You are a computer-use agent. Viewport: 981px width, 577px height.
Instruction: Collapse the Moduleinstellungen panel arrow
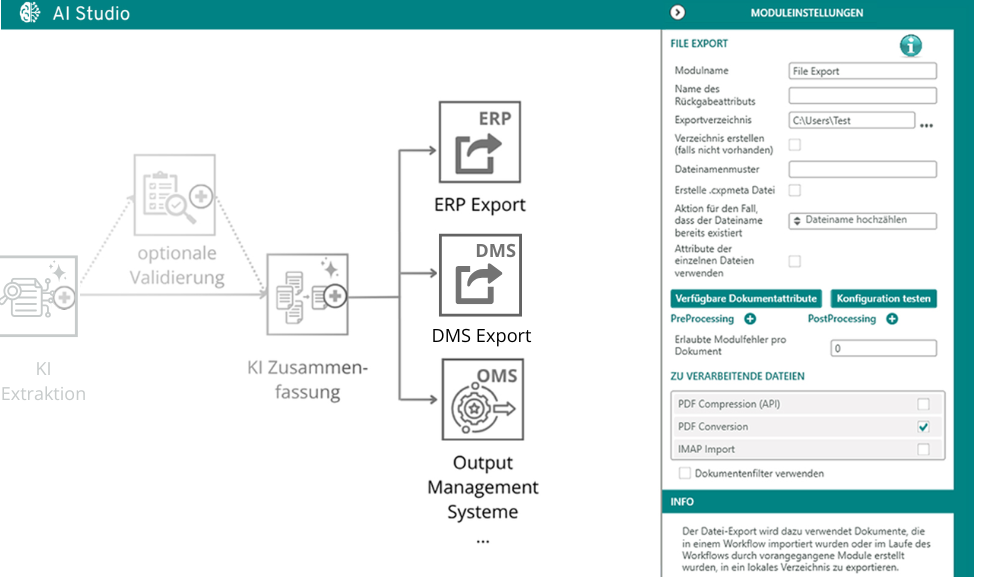[678, 13]
